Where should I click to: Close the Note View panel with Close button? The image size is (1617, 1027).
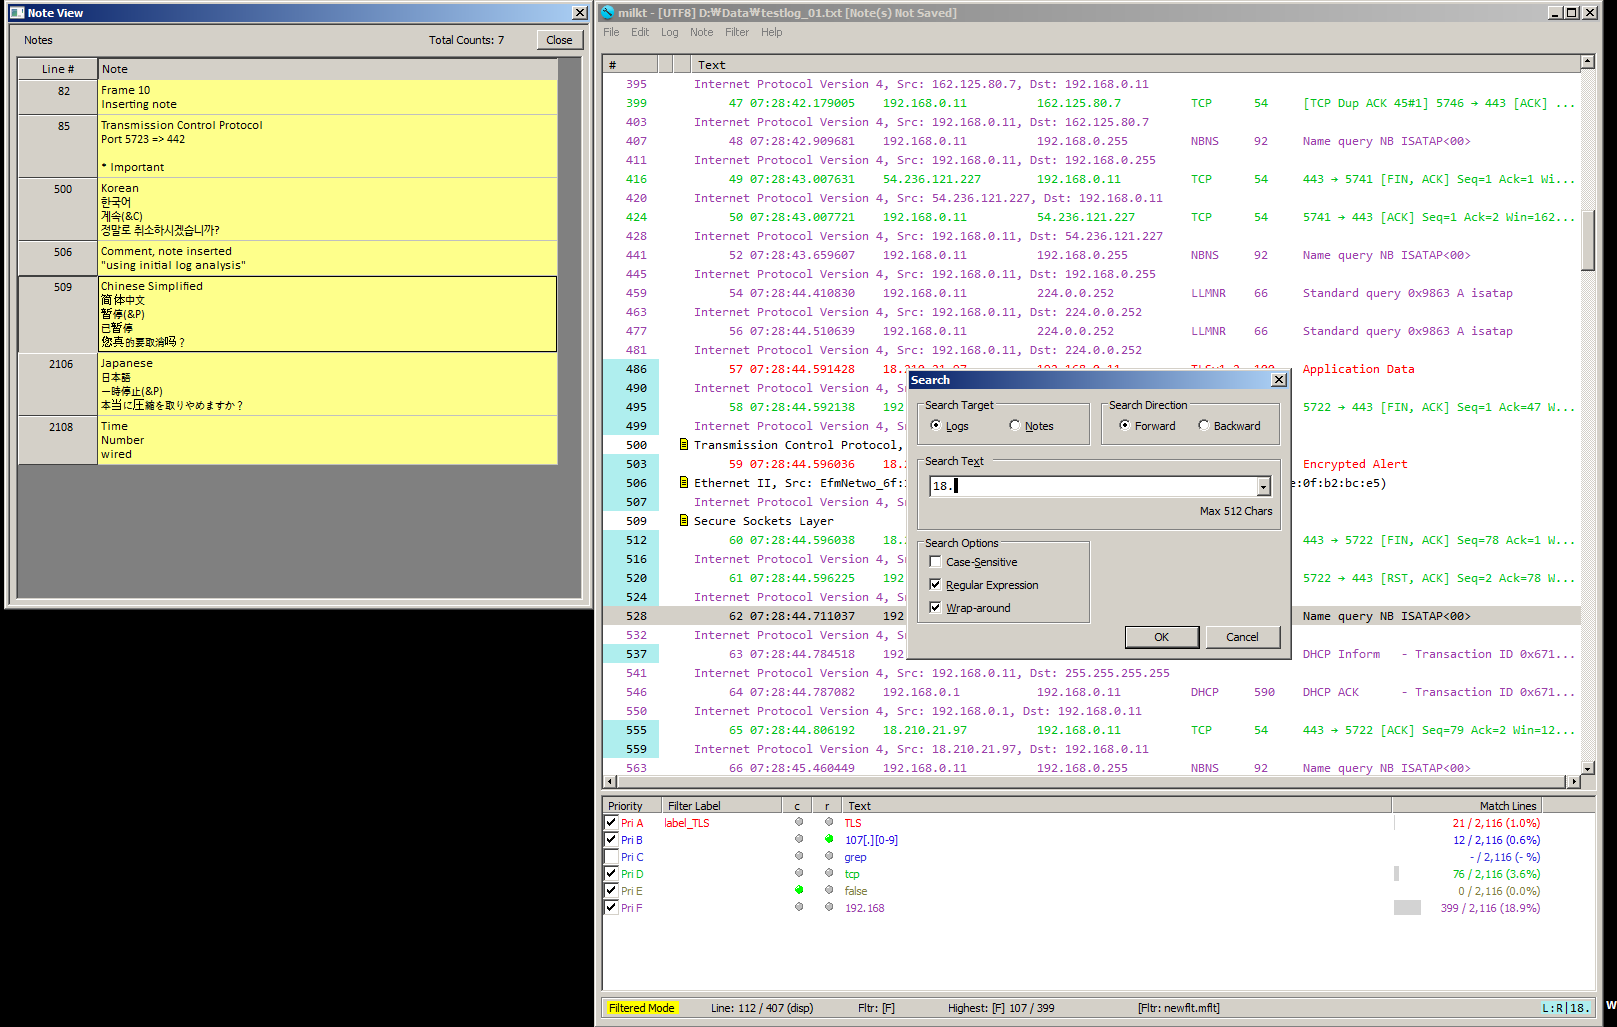[559, 40]
